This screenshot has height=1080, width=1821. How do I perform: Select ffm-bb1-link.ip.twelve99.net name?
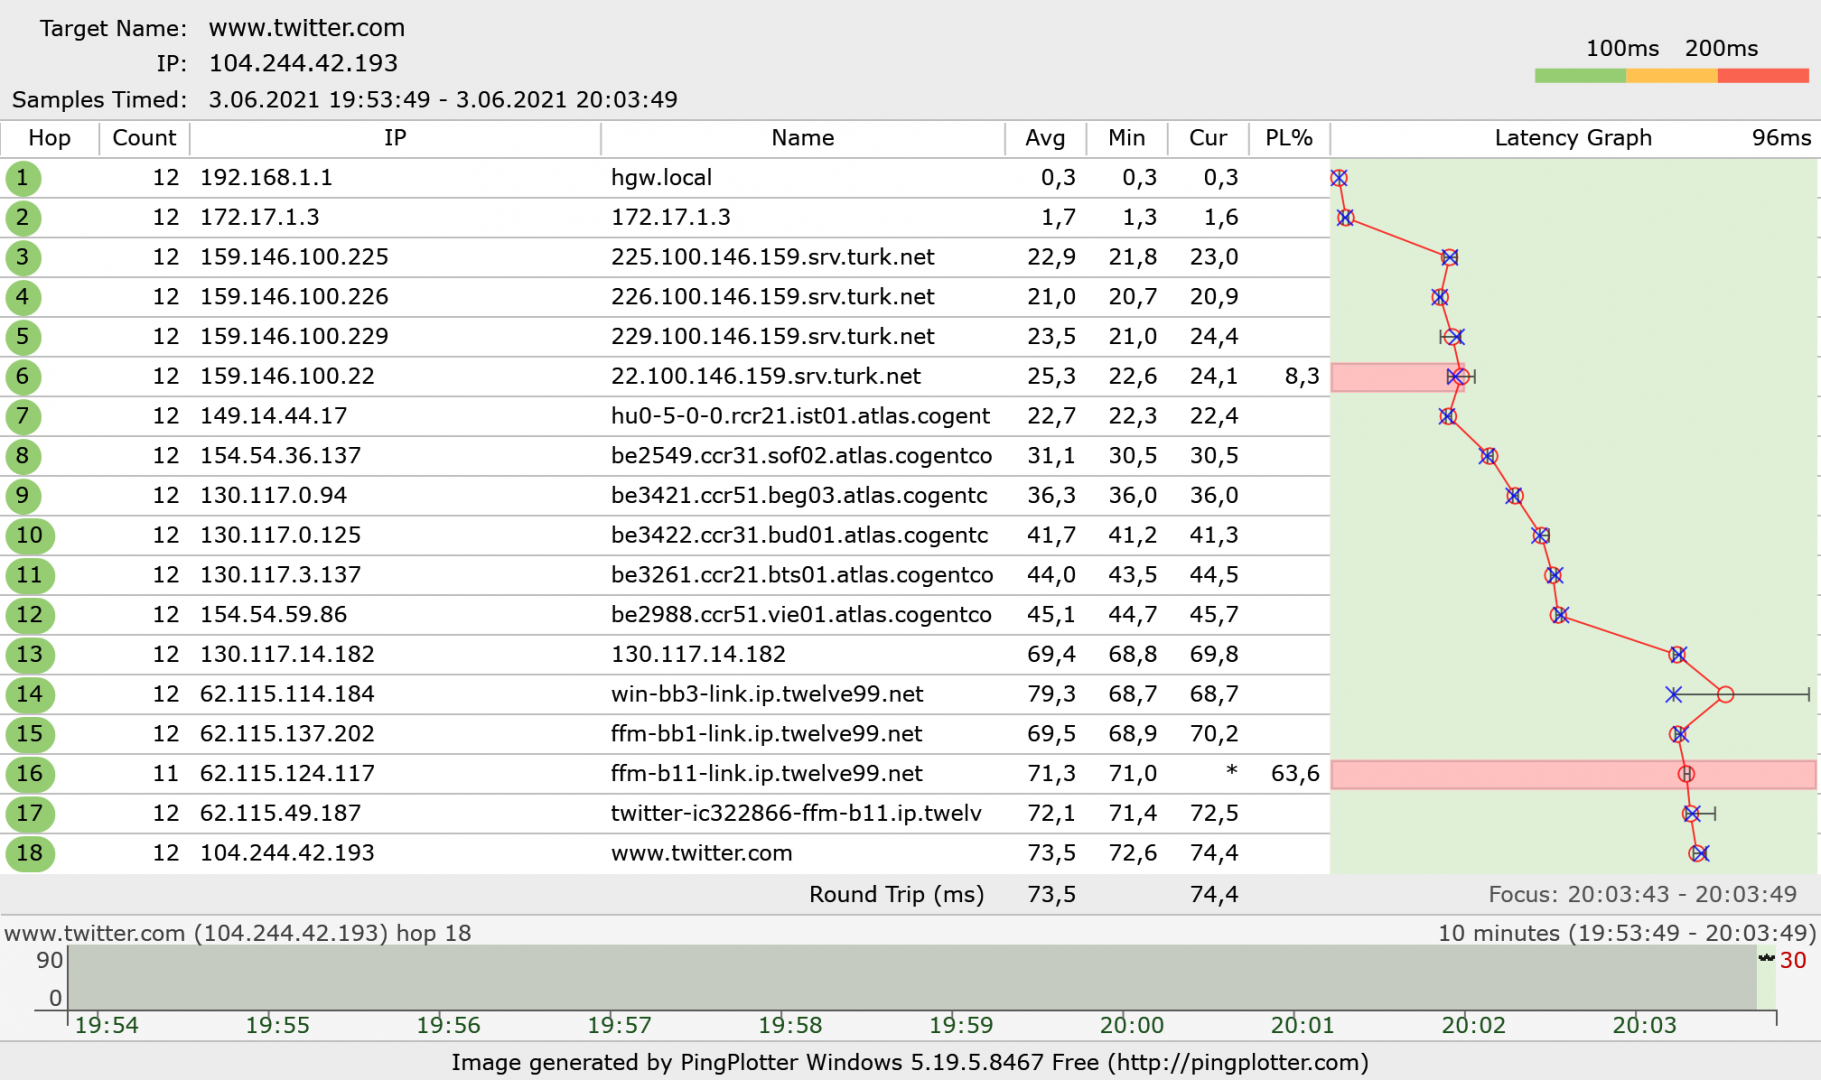point(766,734)
